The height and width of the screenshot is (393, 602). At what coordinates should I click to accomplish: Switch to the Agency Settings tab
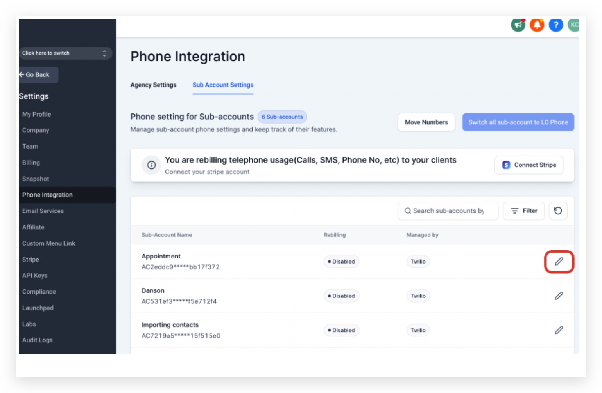click(153, 85)
